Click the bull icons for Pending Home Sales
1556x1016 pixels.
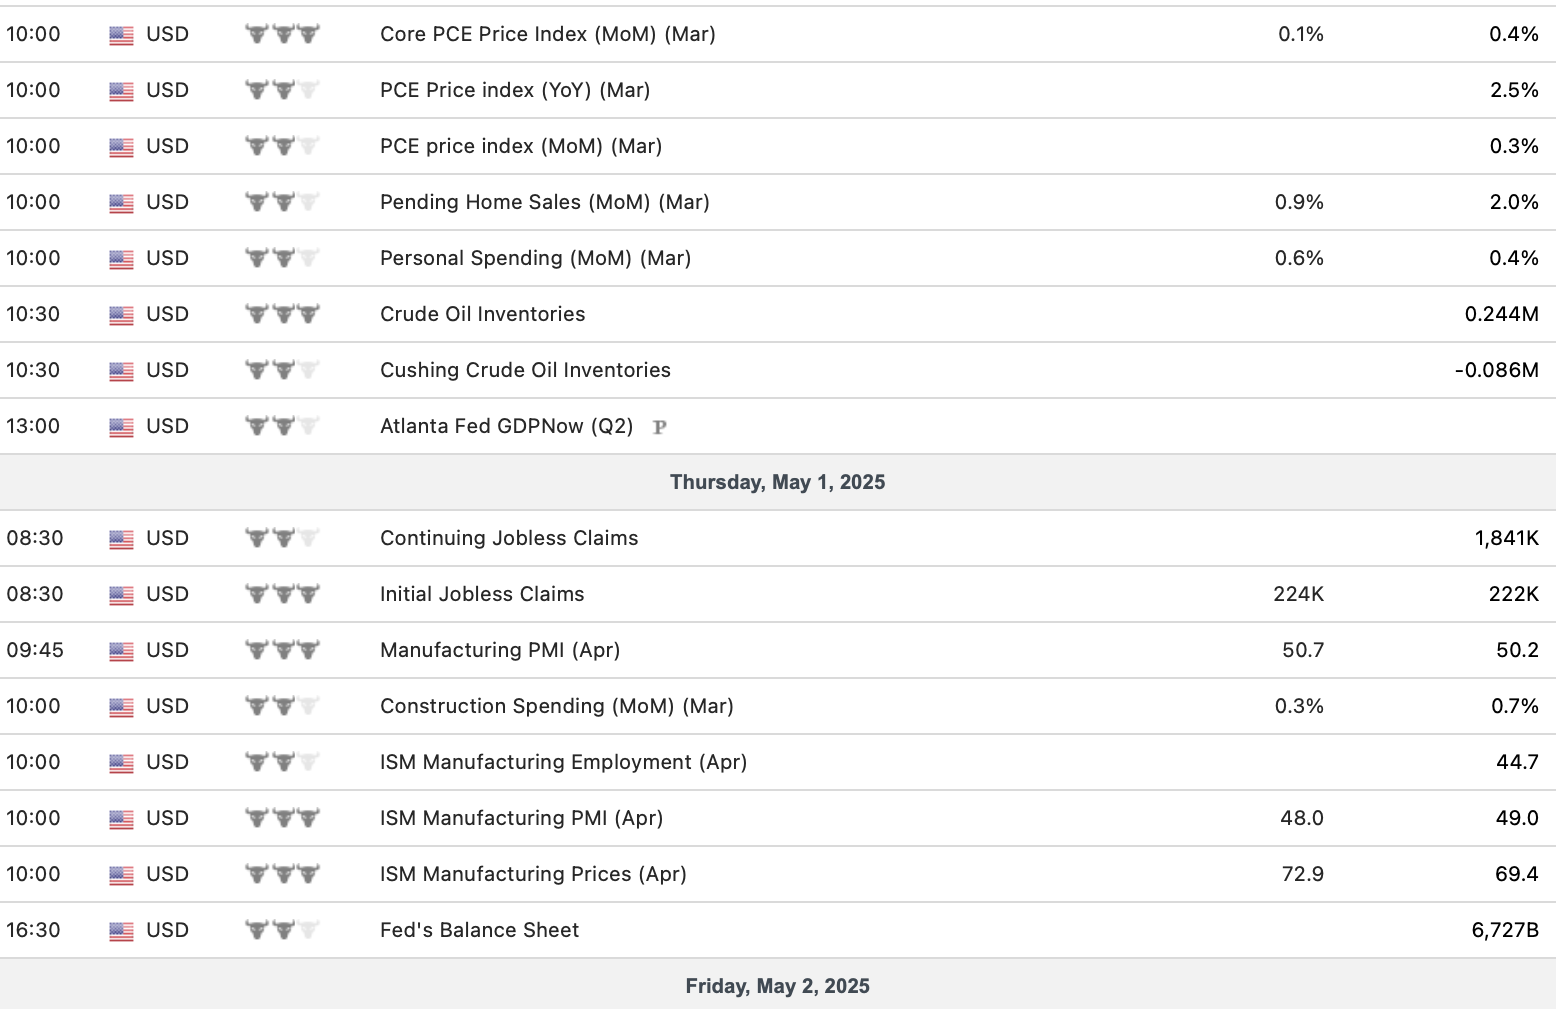282,202
